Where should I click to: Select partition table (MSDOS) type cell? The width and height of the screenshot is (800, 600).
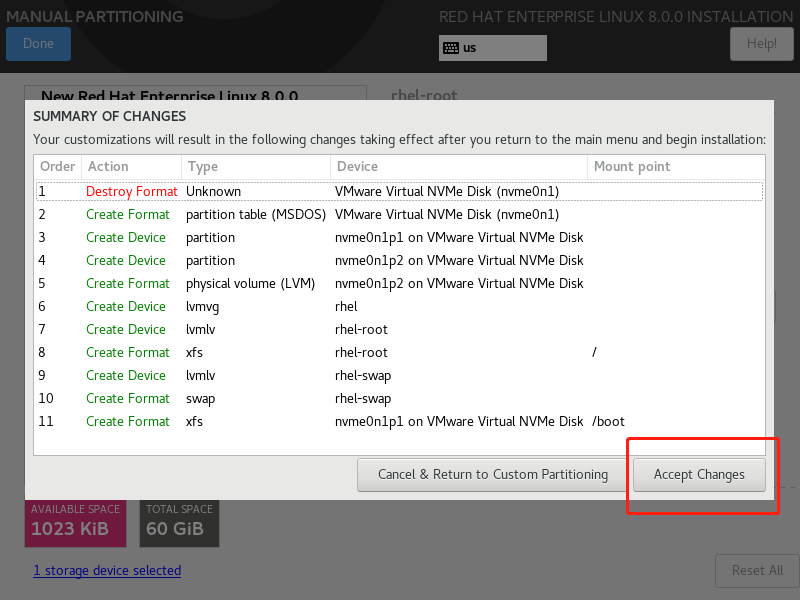pyautogui.click(x=256, y=214)
